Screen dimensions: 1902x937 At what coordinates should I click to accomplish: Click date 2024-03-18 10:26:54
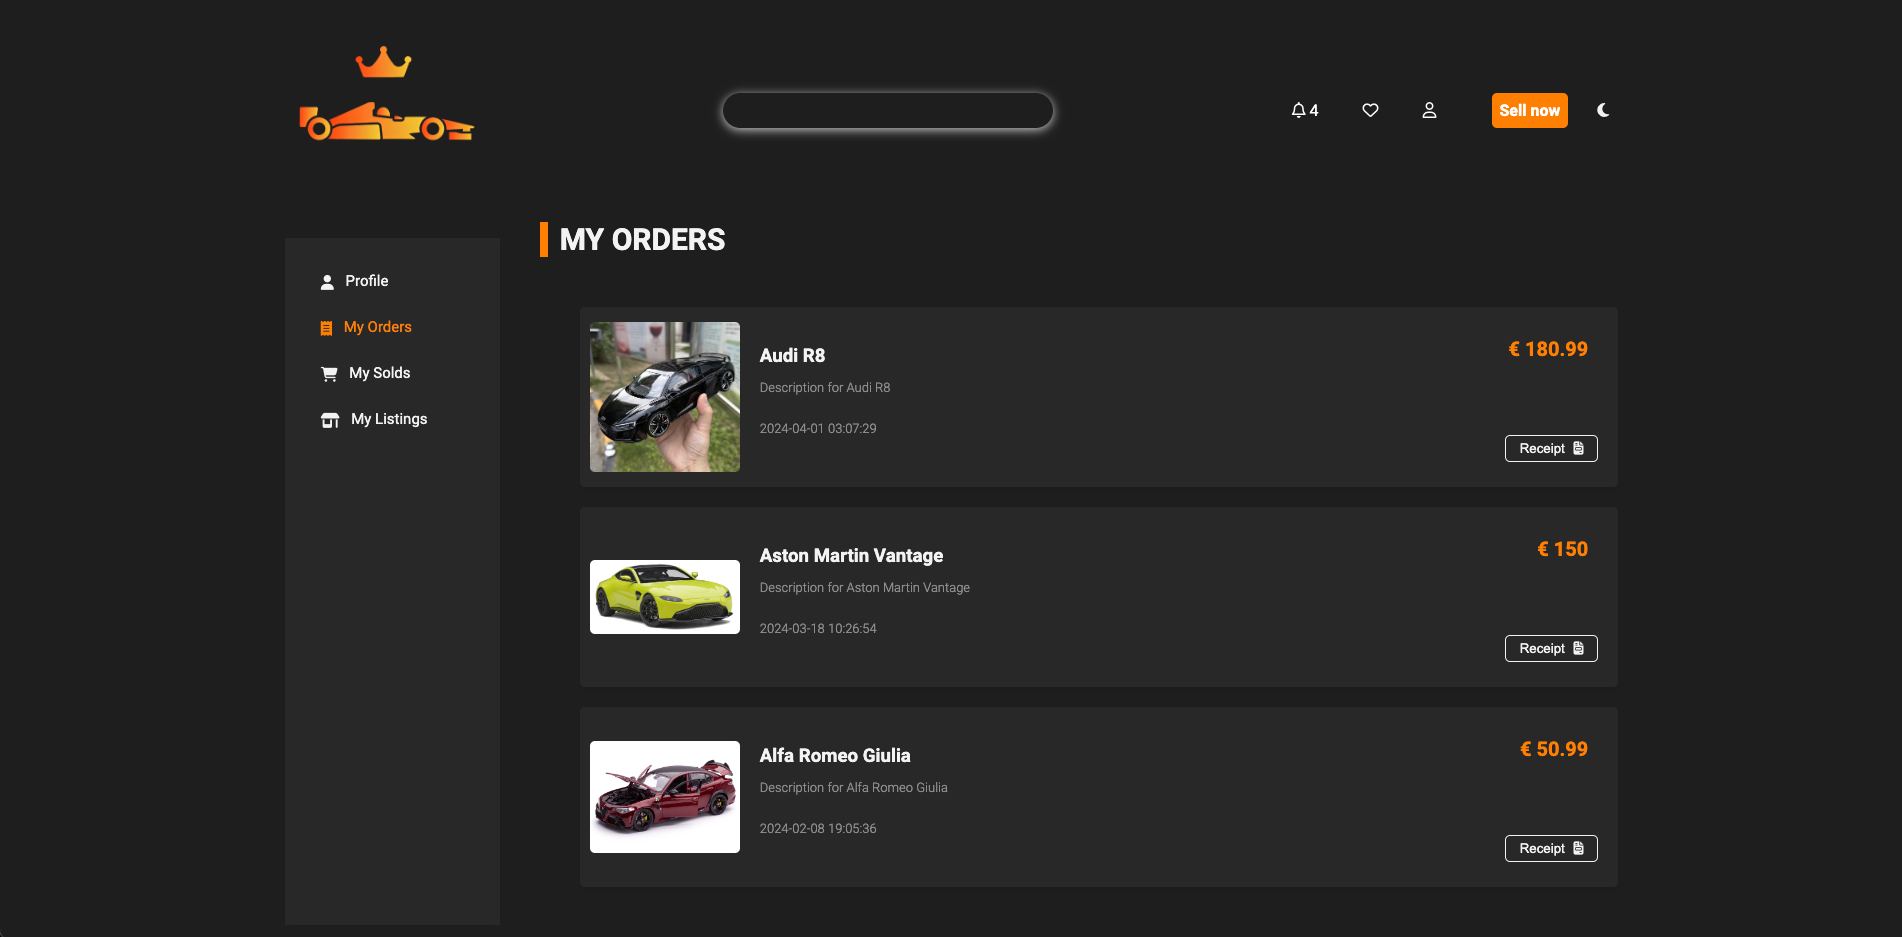click(818, 628)
